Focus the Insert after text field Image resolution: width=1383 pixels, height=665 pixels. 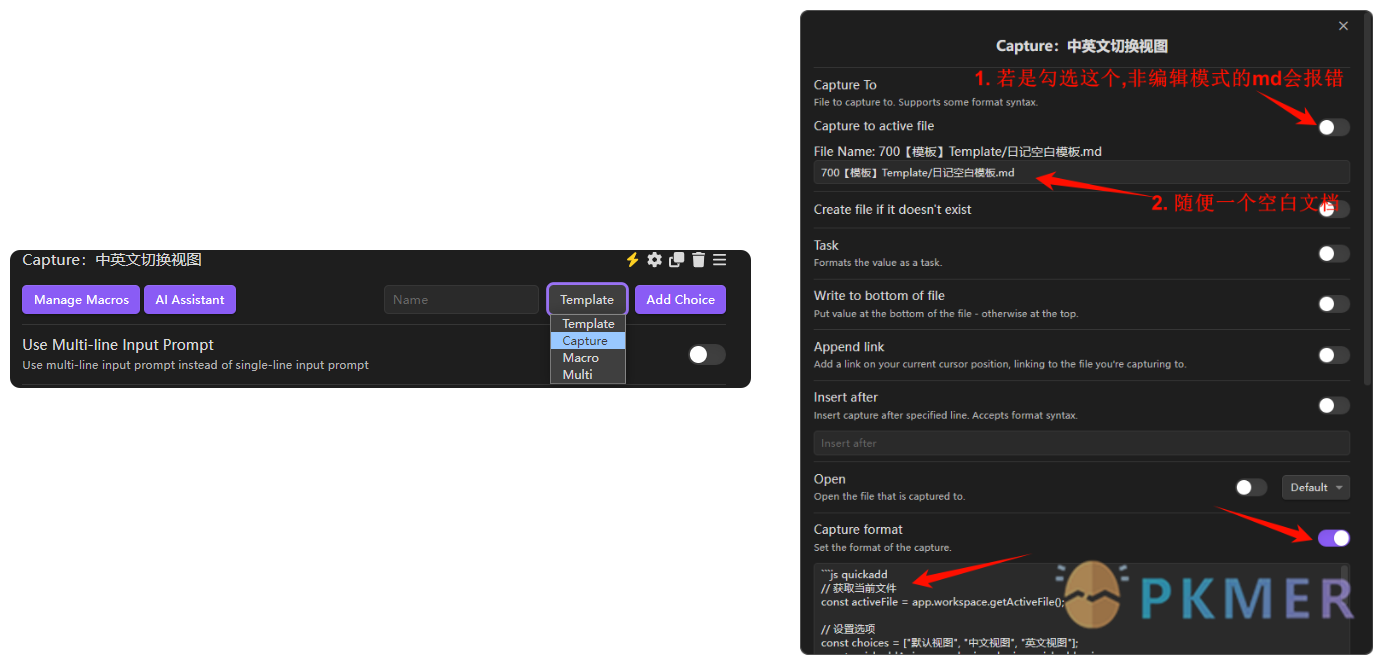pos(1082,443)
